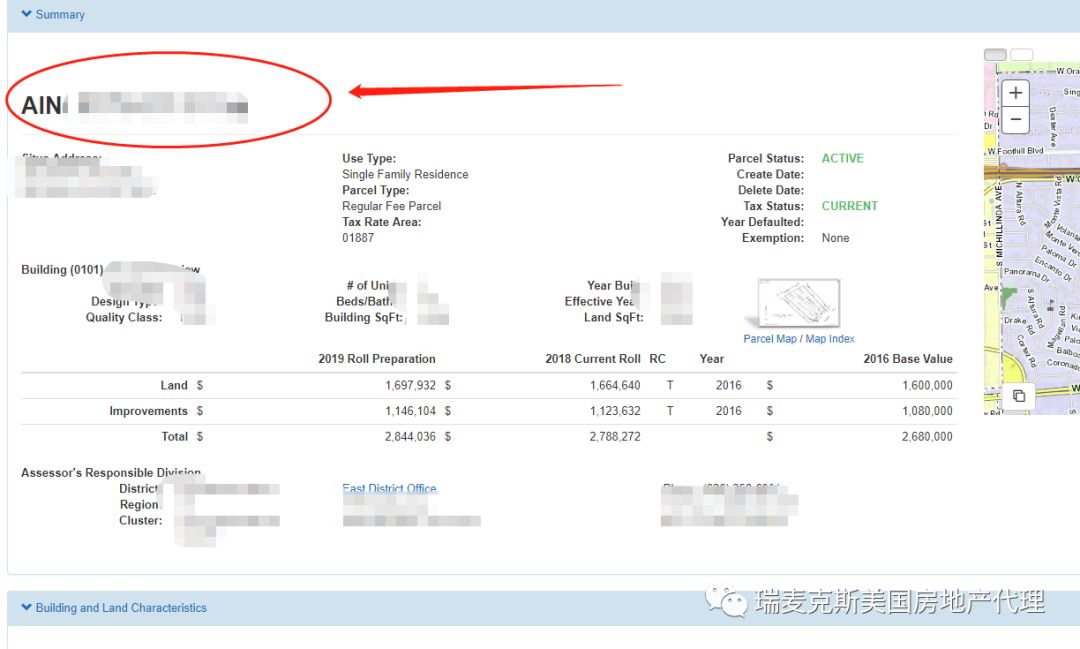Viewport: 1080px width, 649px height.
Task: Click the Quality Class label
Action: (x=123, y=317)
